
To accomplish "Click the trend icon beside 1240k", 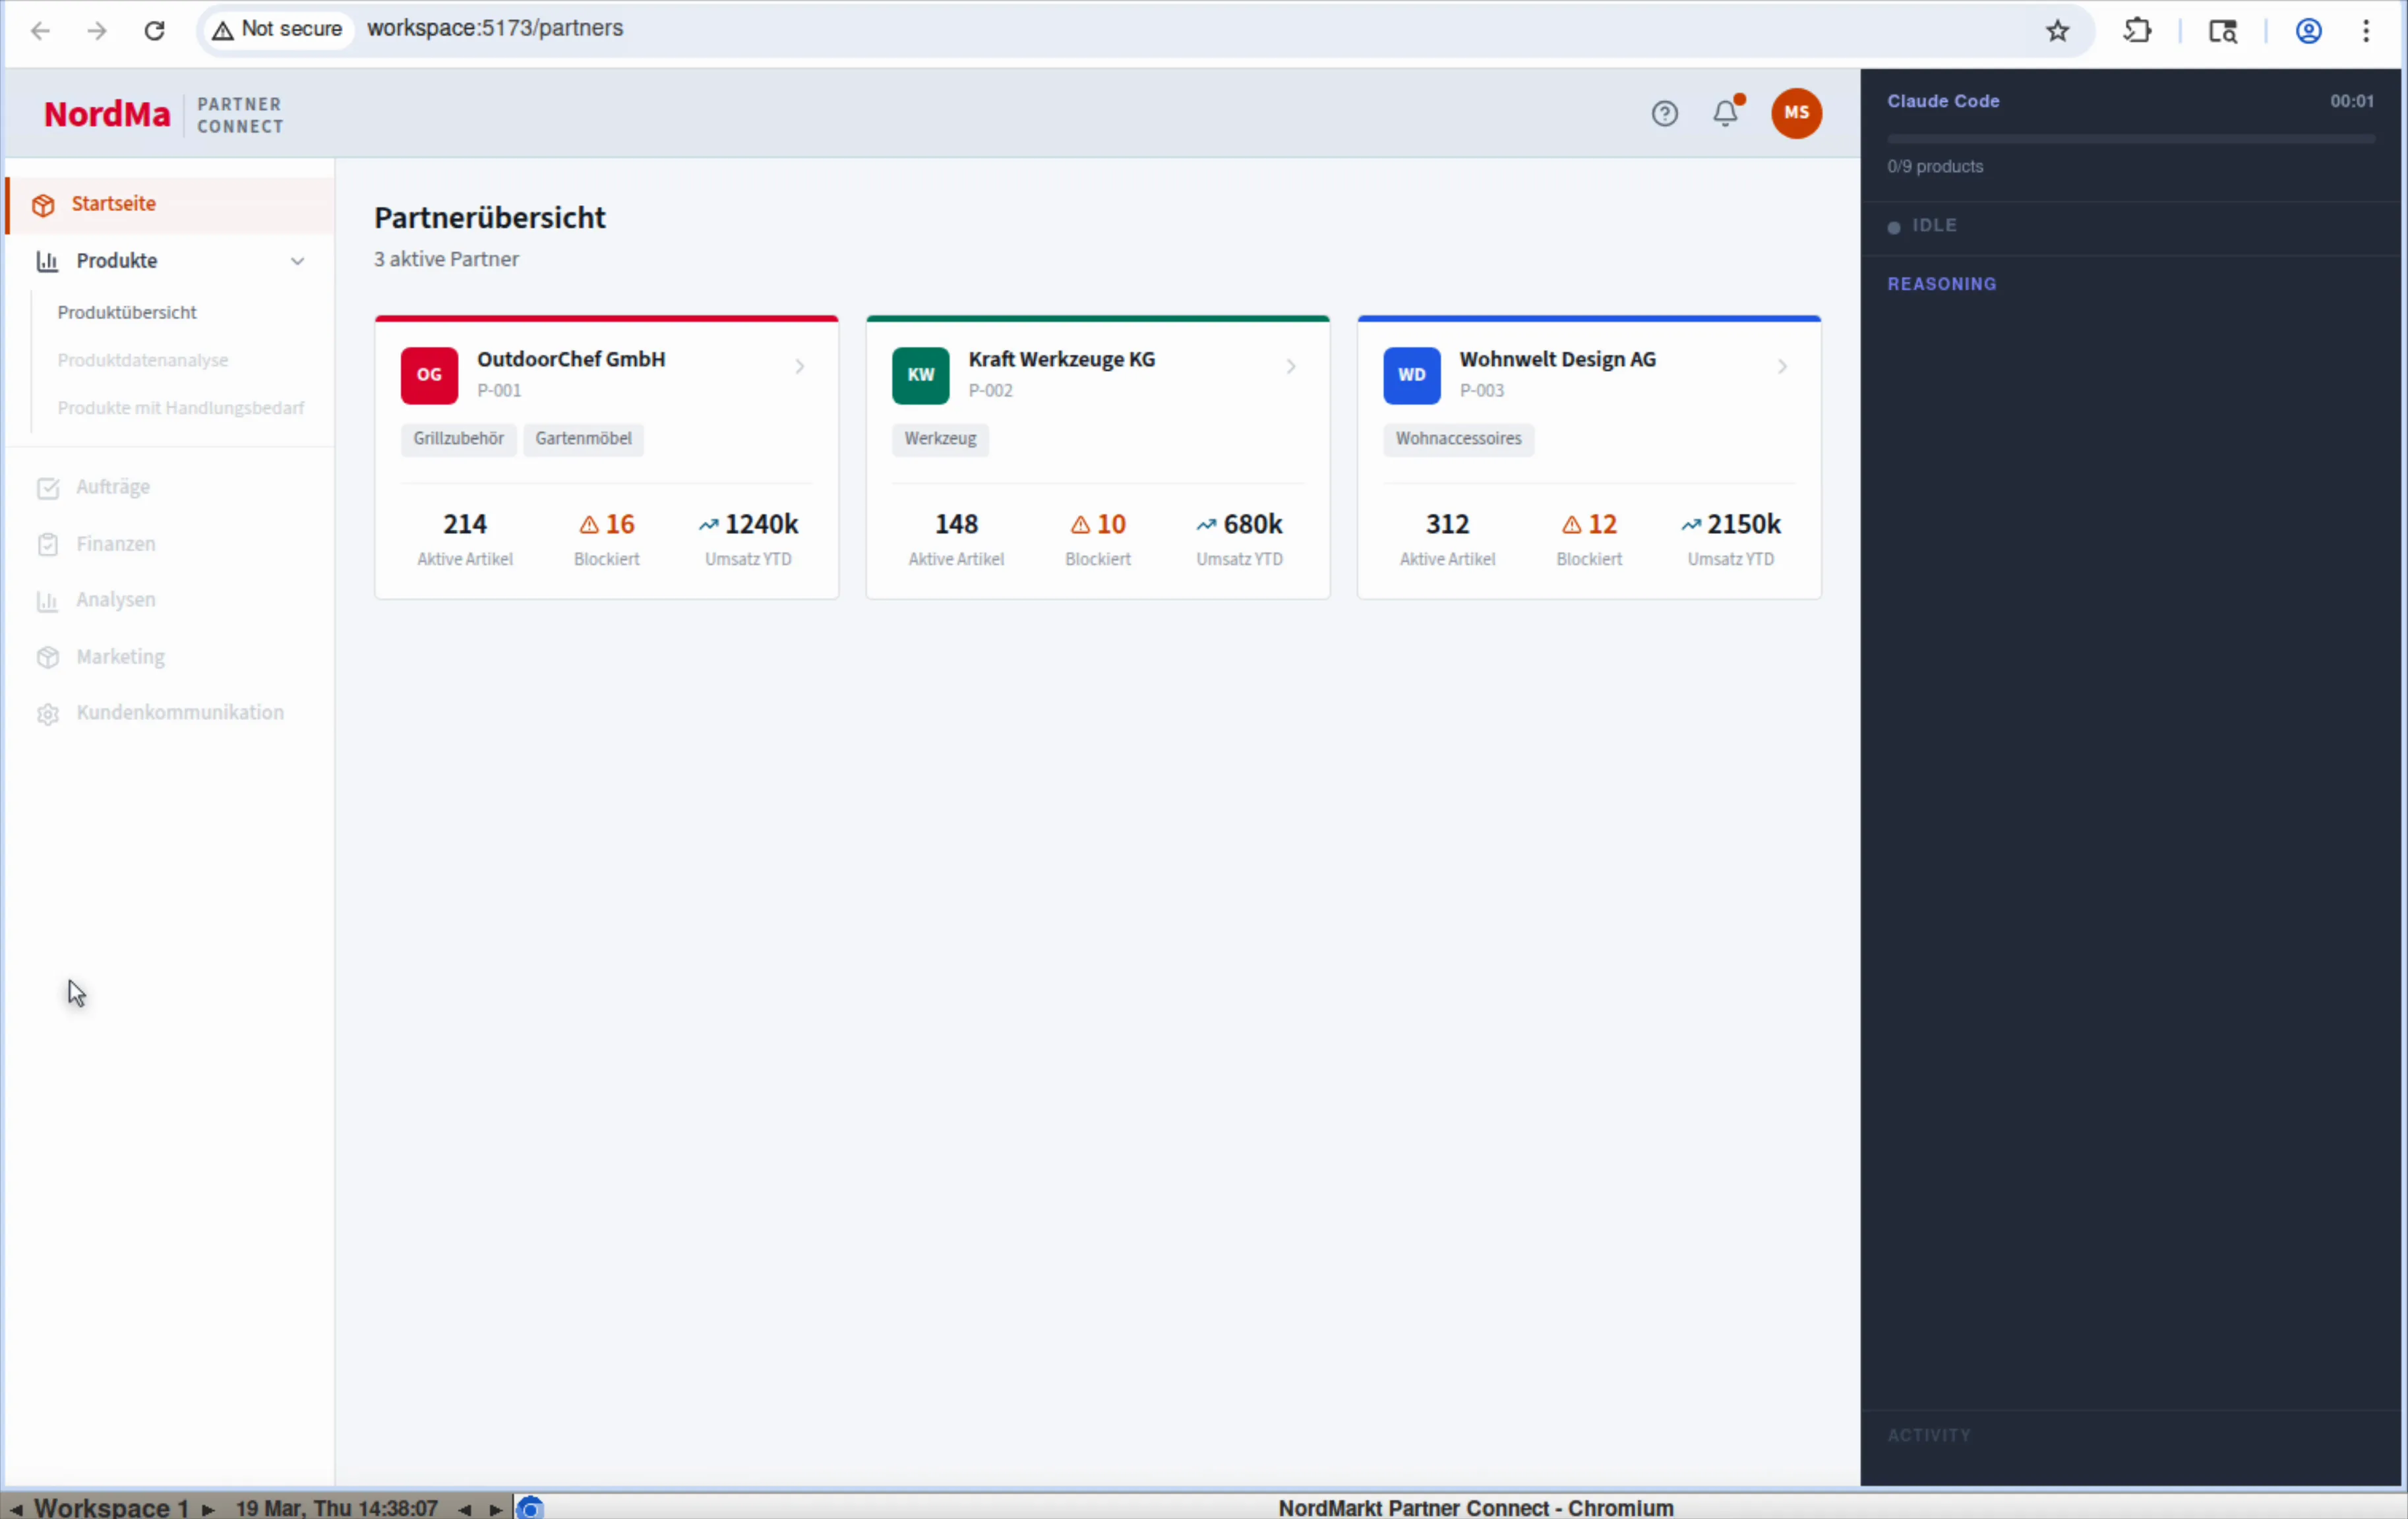I will 708,524.
